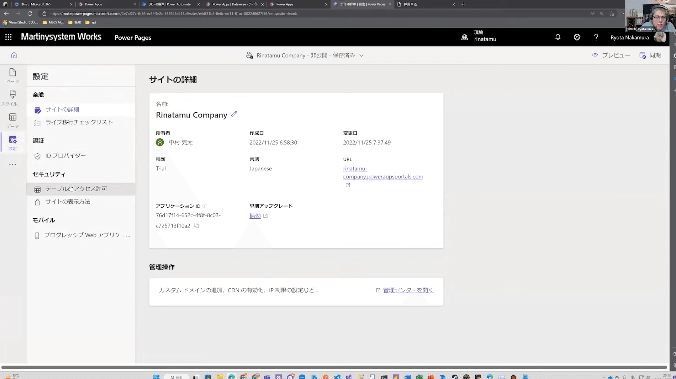
Task: Open the more options ellipsis in left rail
Action: [x=13, y=164]
